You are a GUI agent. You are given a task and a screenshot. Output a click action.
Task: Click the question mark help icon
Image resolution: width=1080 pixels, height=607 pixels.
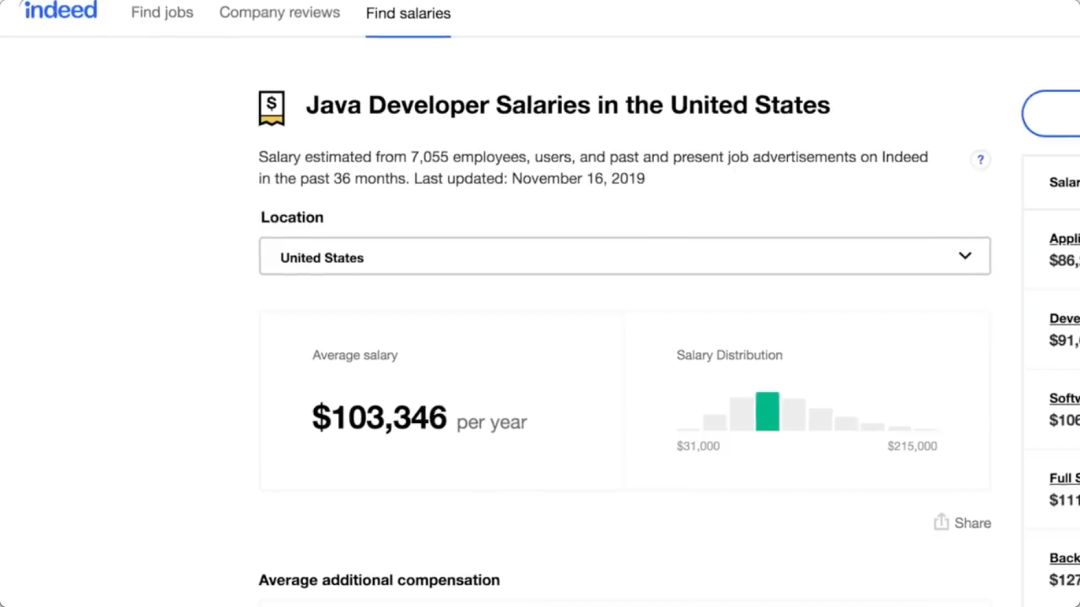[x=980, y=160]
